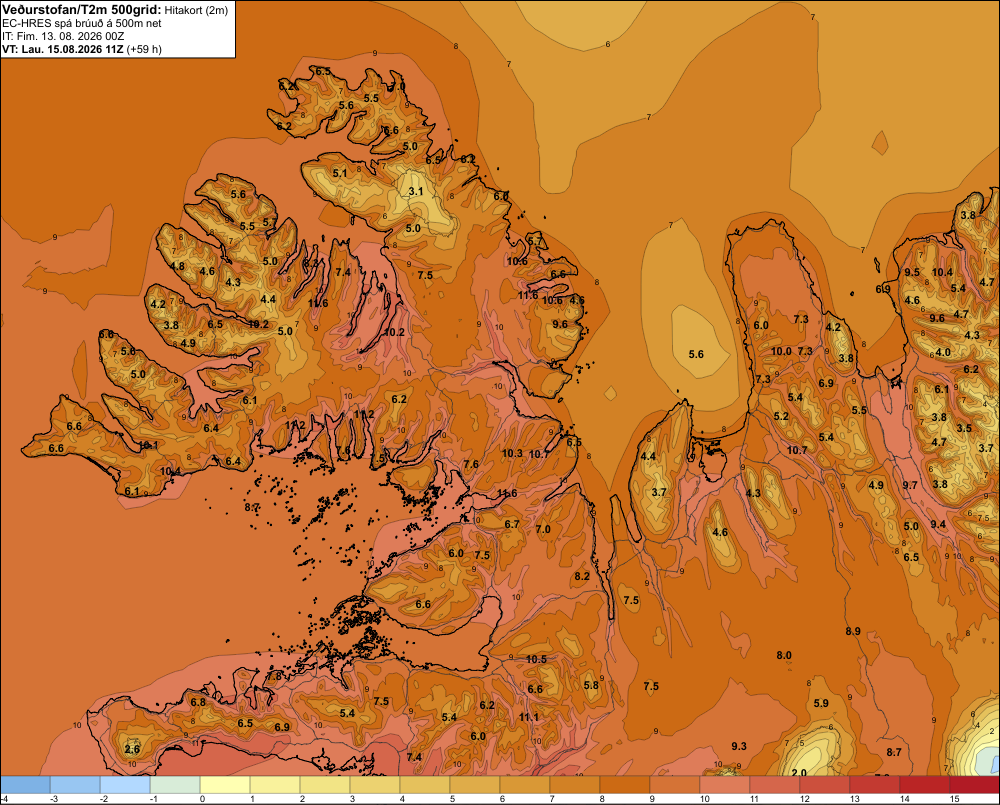Select the blue legend swatch between -4 and -3

coord(26,785)
